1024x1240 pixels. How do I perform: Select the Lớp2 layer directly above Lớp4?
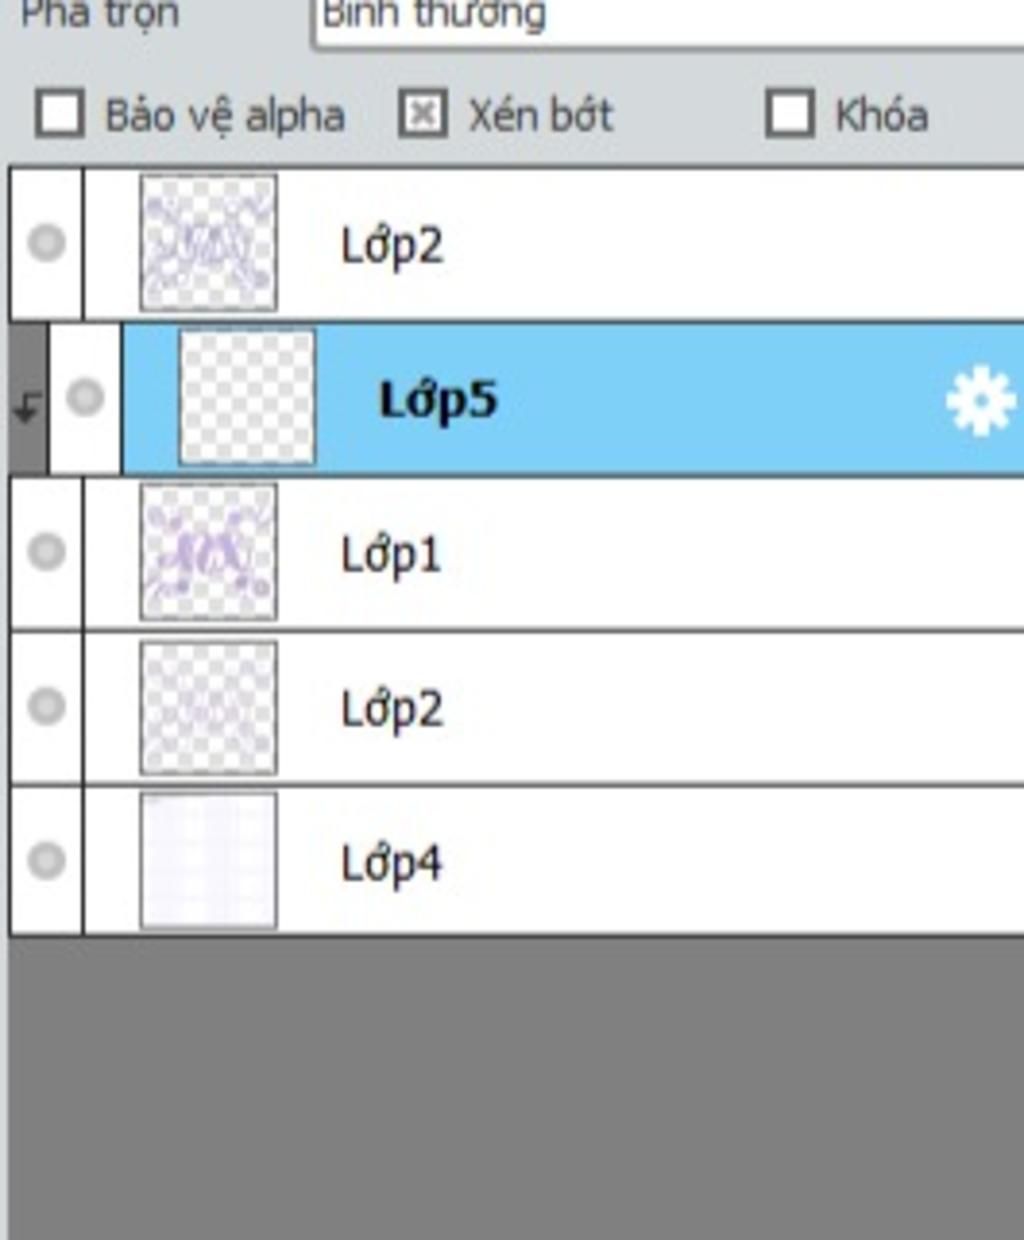391,710
